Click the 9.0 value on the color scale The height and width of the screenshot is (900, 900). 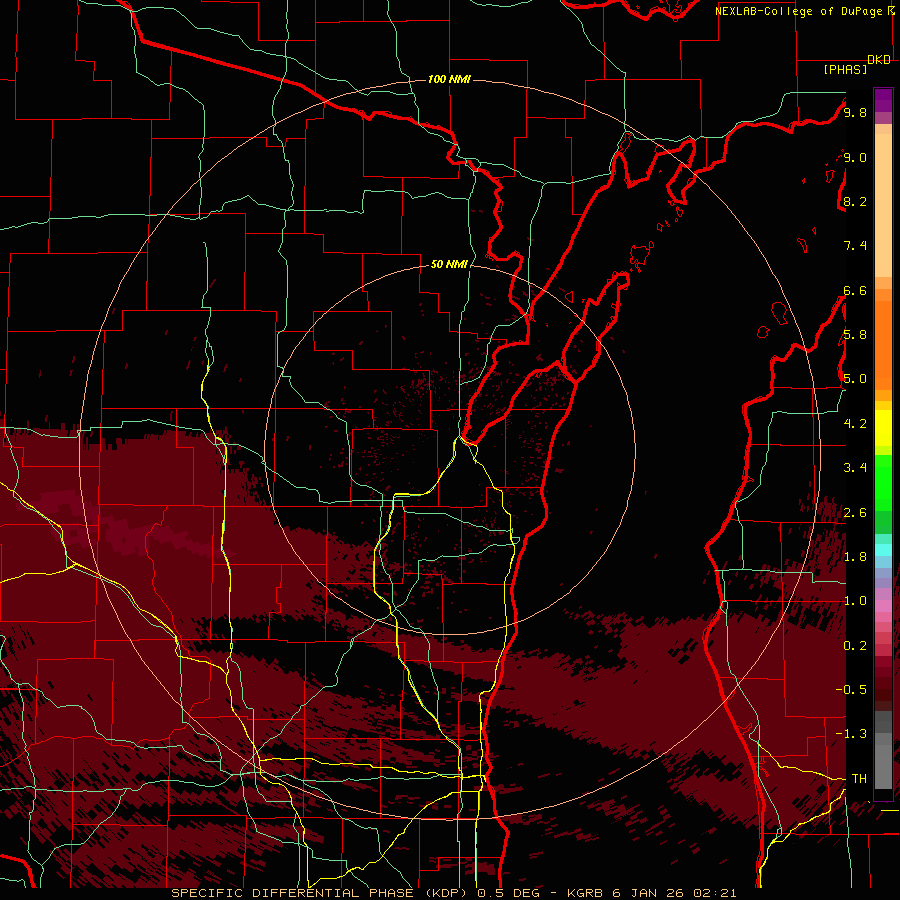855,157
